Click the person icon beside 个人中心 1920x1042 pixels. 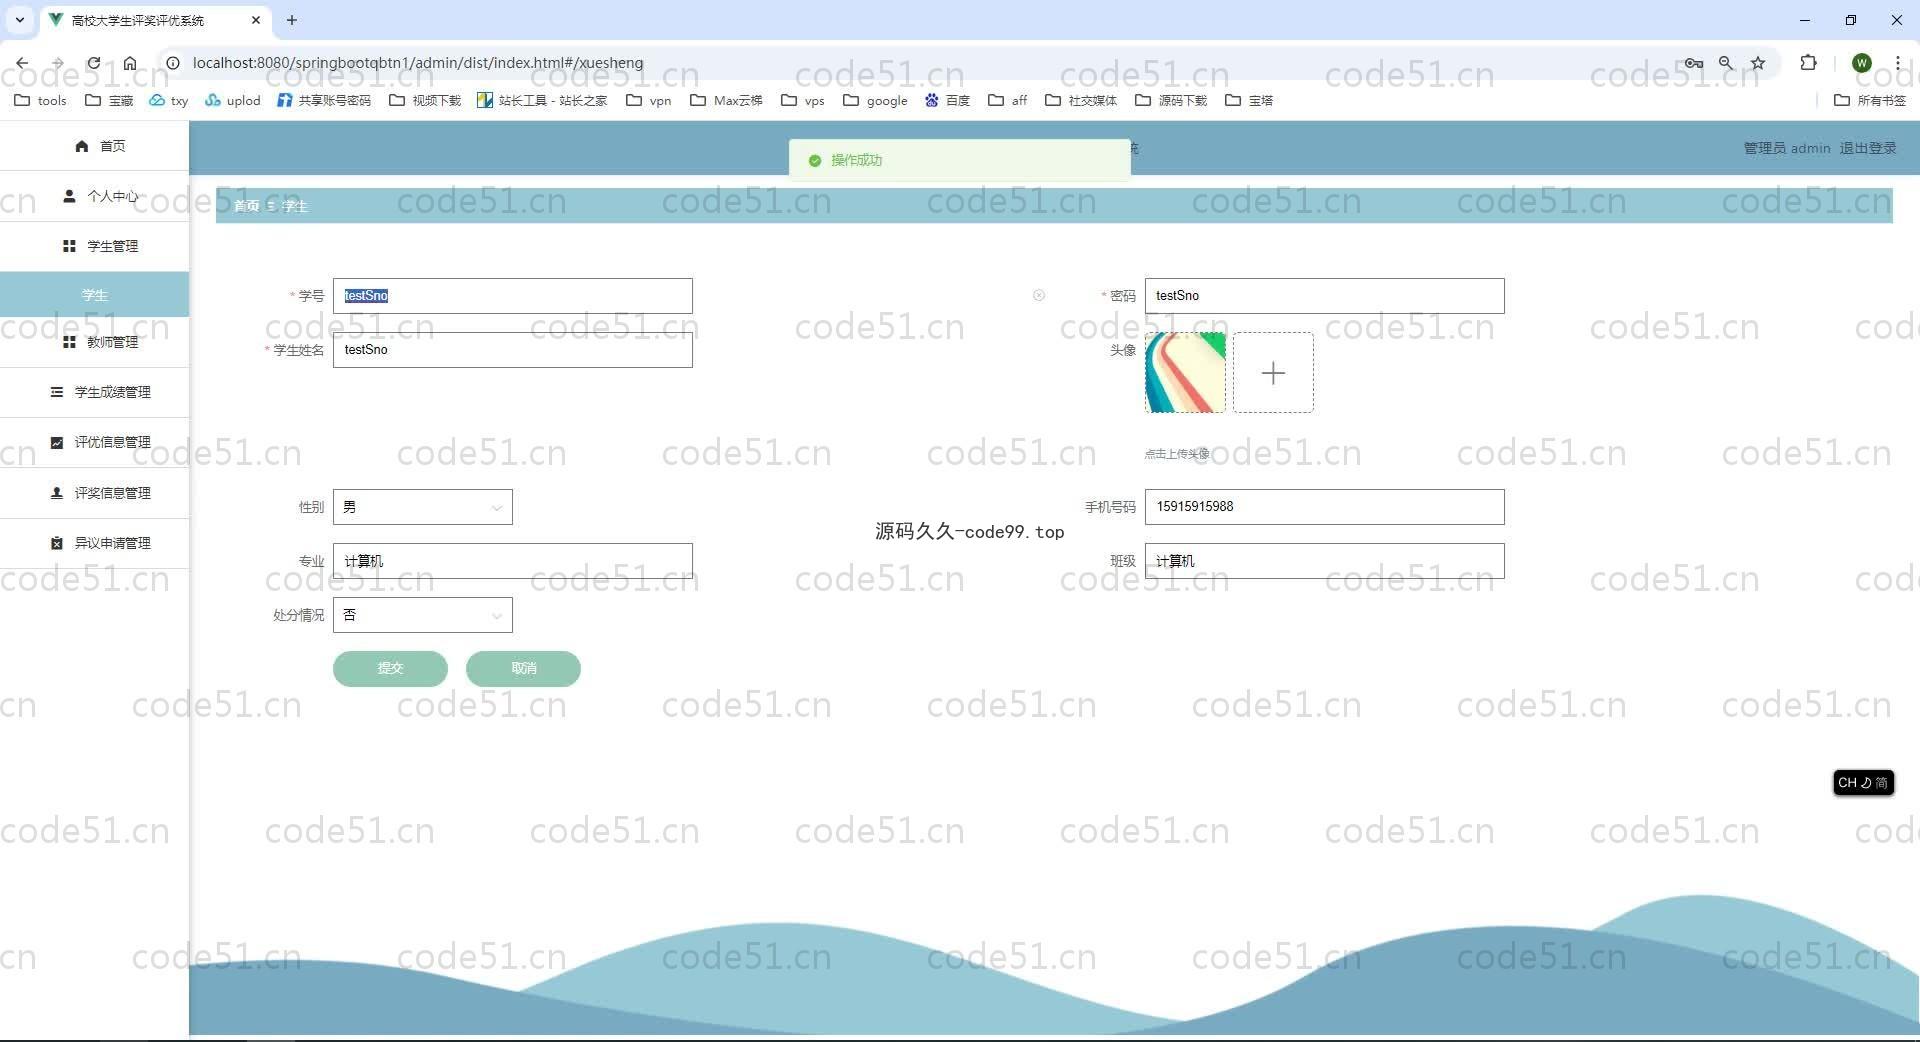pyautogui.click(x=69, y=196)
